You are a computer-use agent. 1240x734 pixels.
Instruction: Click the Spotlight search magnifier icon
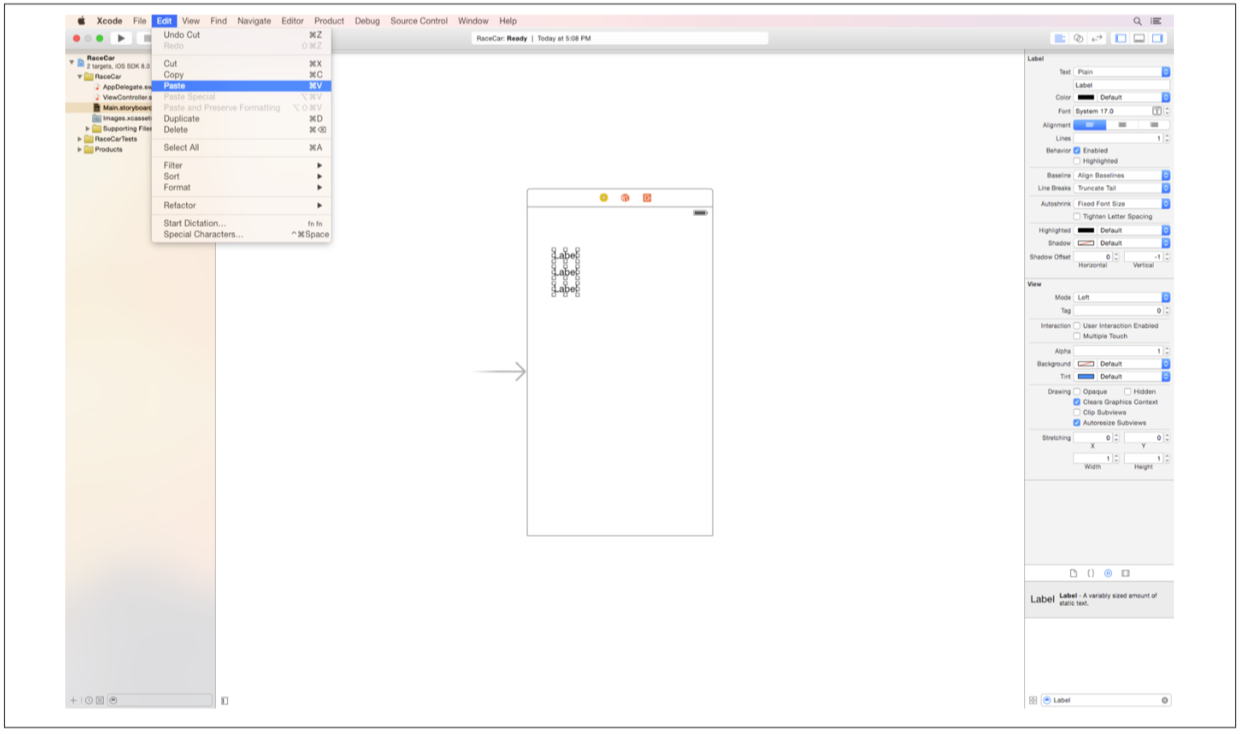1137,21
